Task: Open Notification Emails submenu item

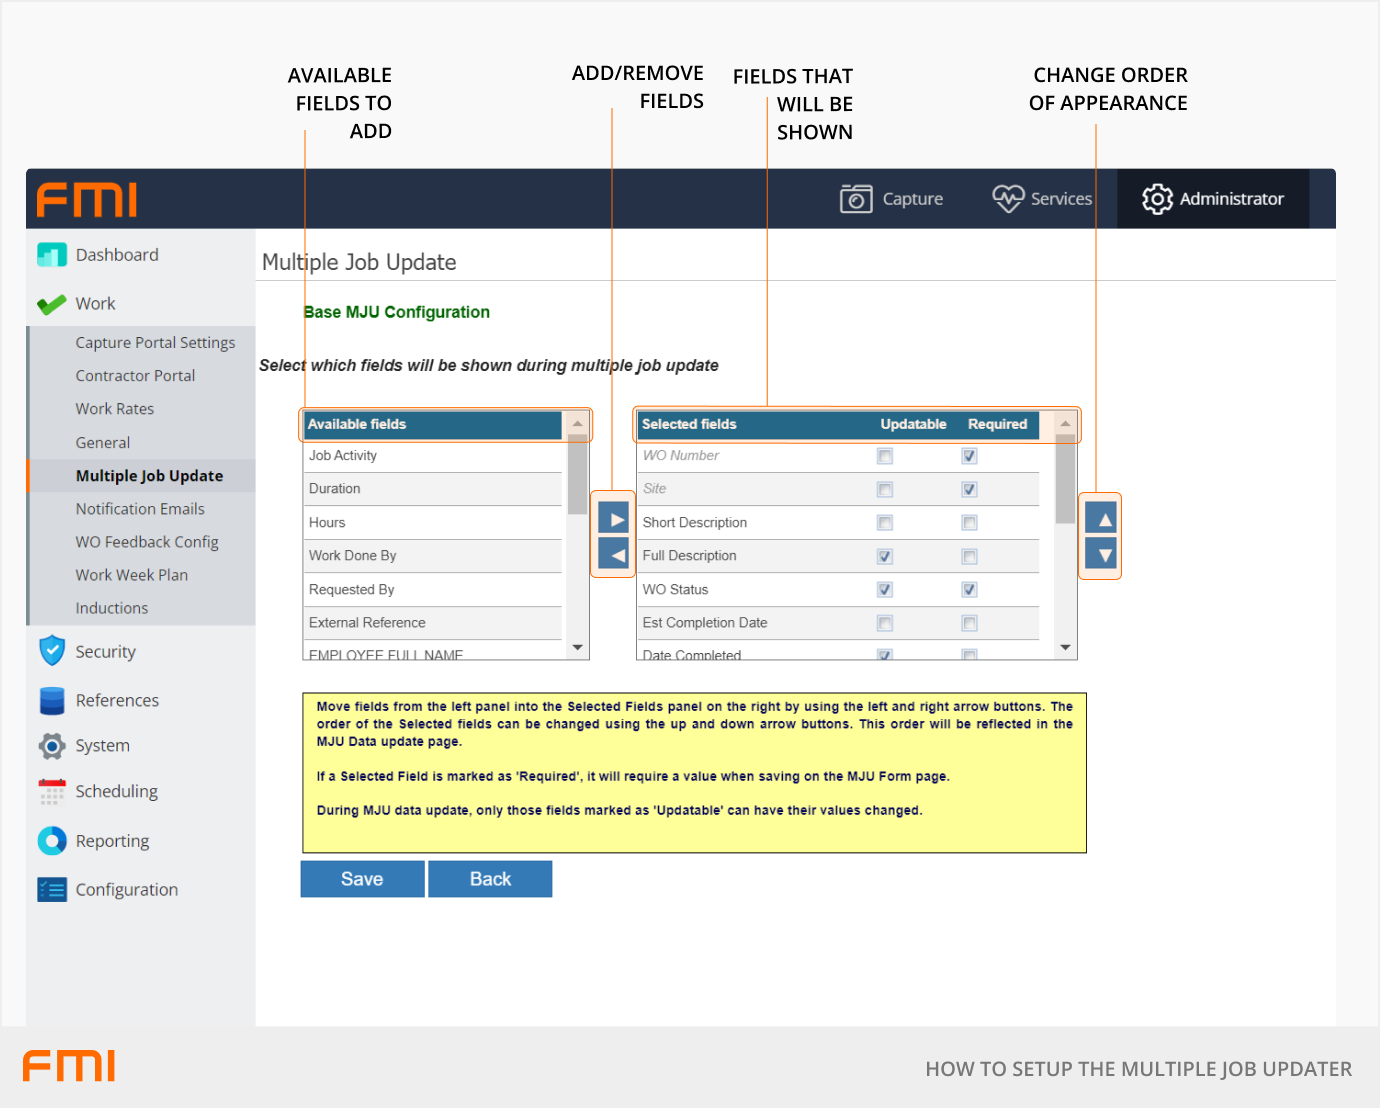Action: click(140, 509)
